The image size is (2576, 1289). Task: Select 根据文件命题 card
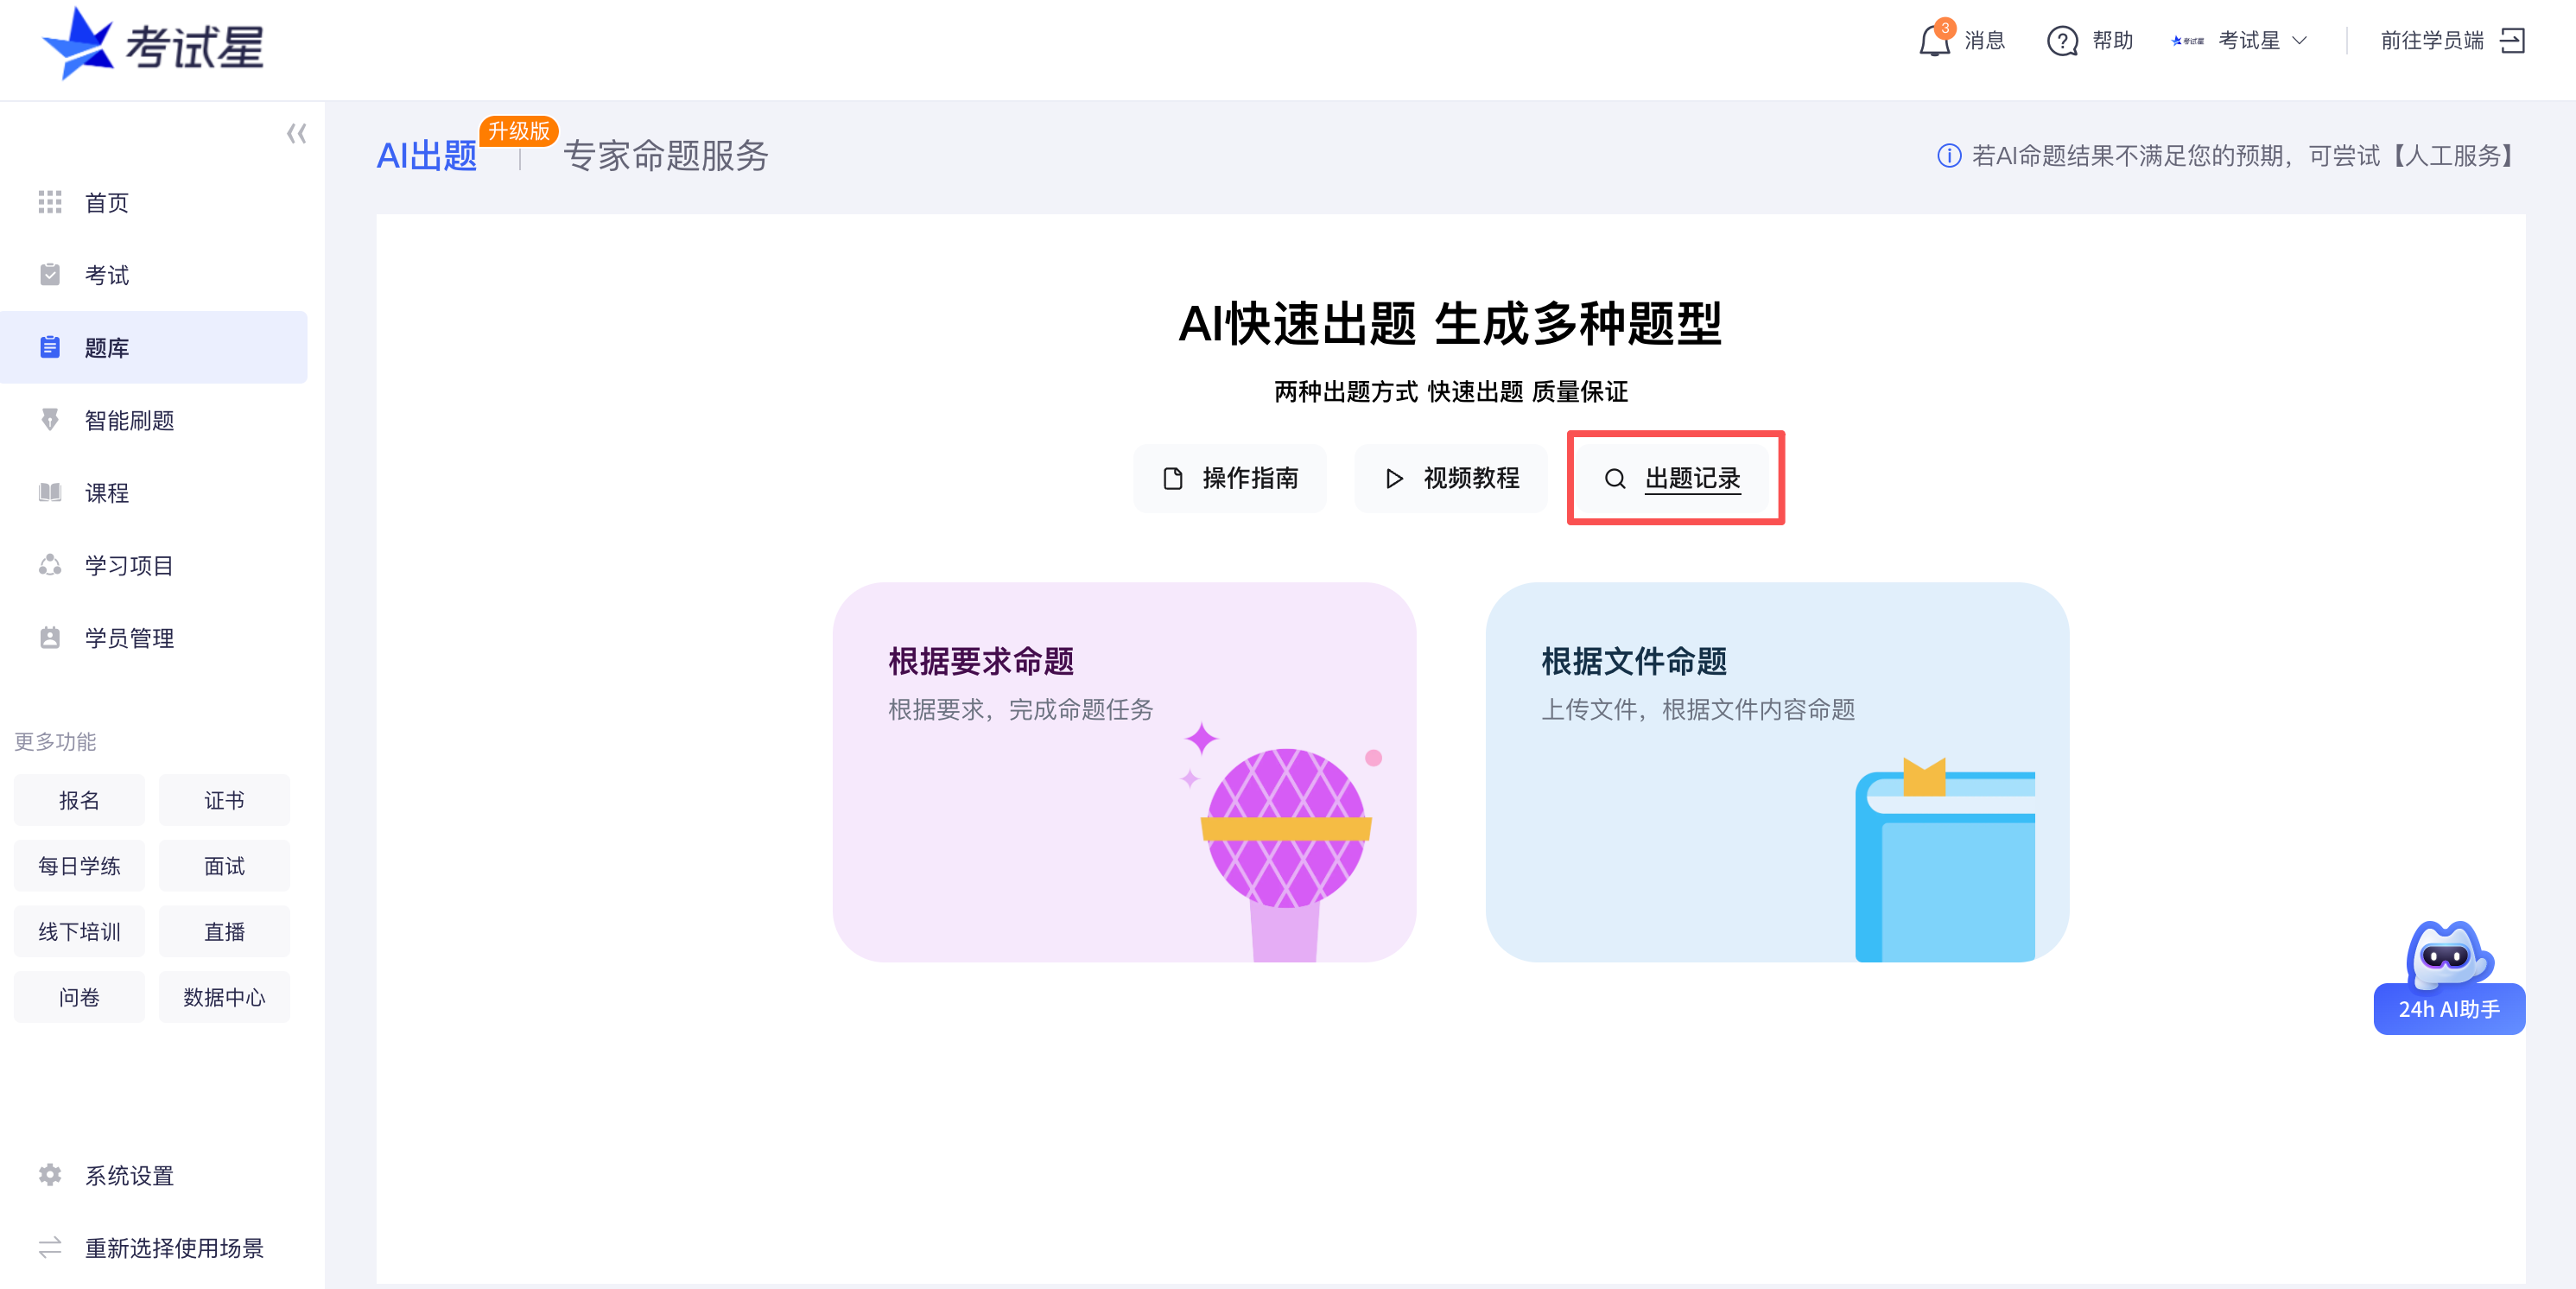coord(1776,771)
